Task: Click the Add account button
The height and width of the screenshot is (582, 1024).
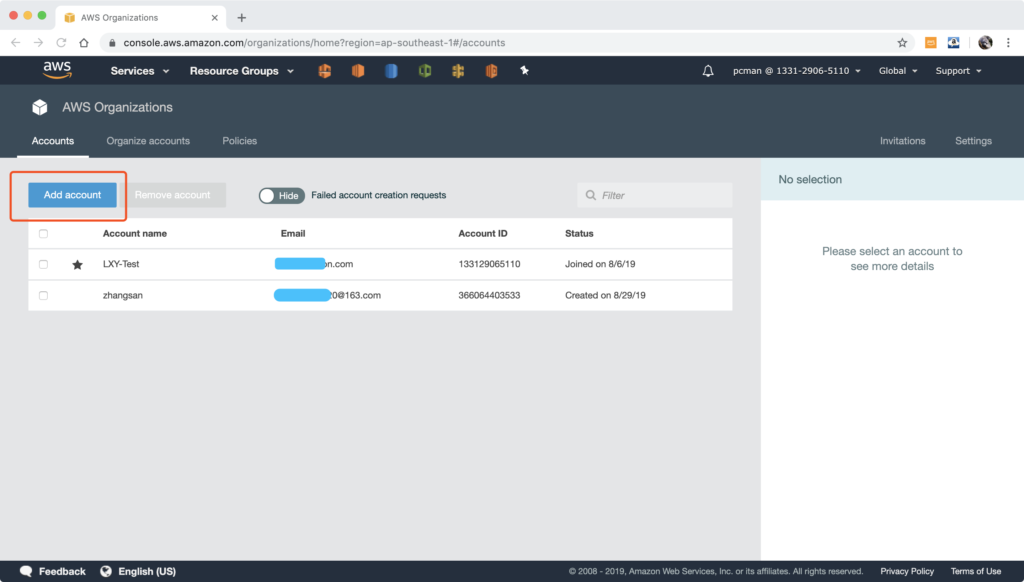Action: tap(72, 195)
